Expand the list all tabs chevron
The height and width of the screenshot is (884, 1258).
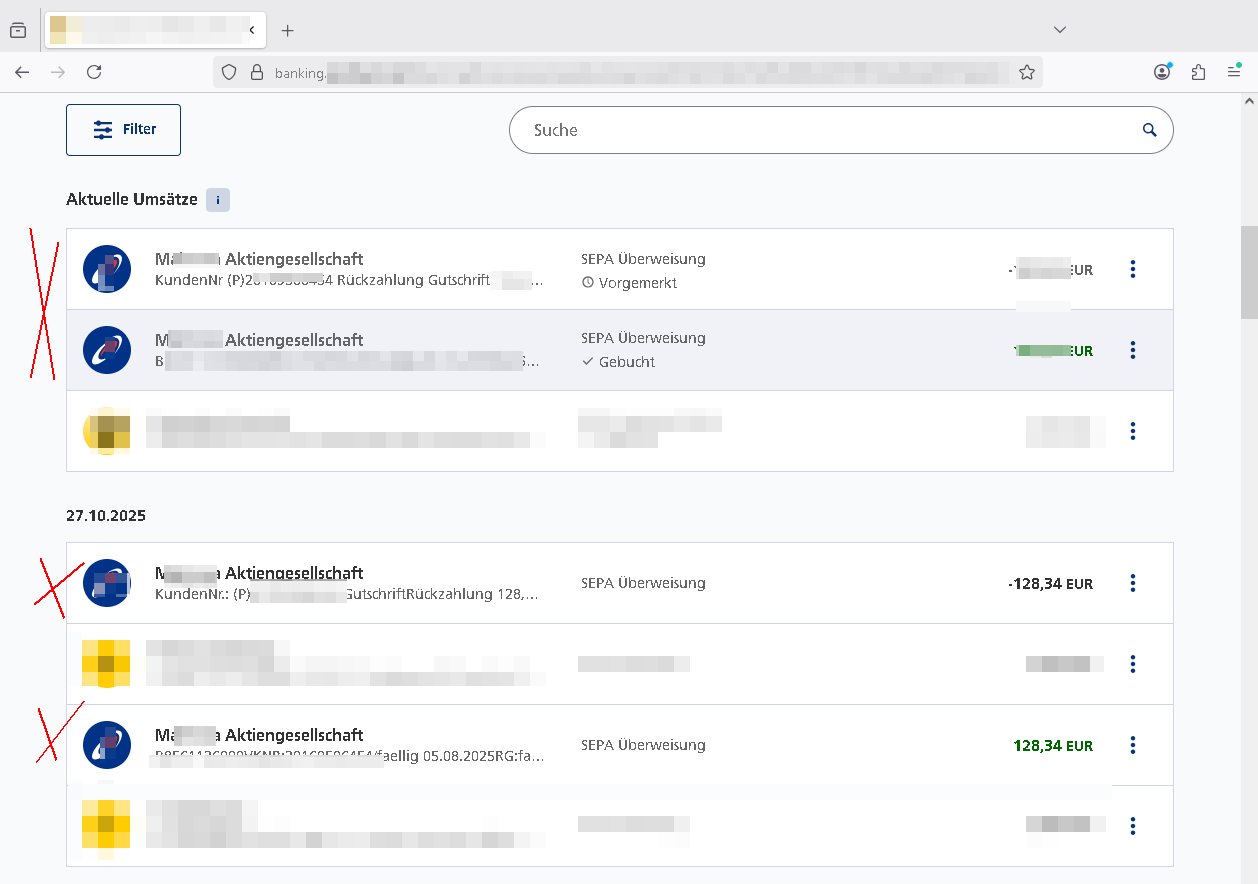(1060, 30)
